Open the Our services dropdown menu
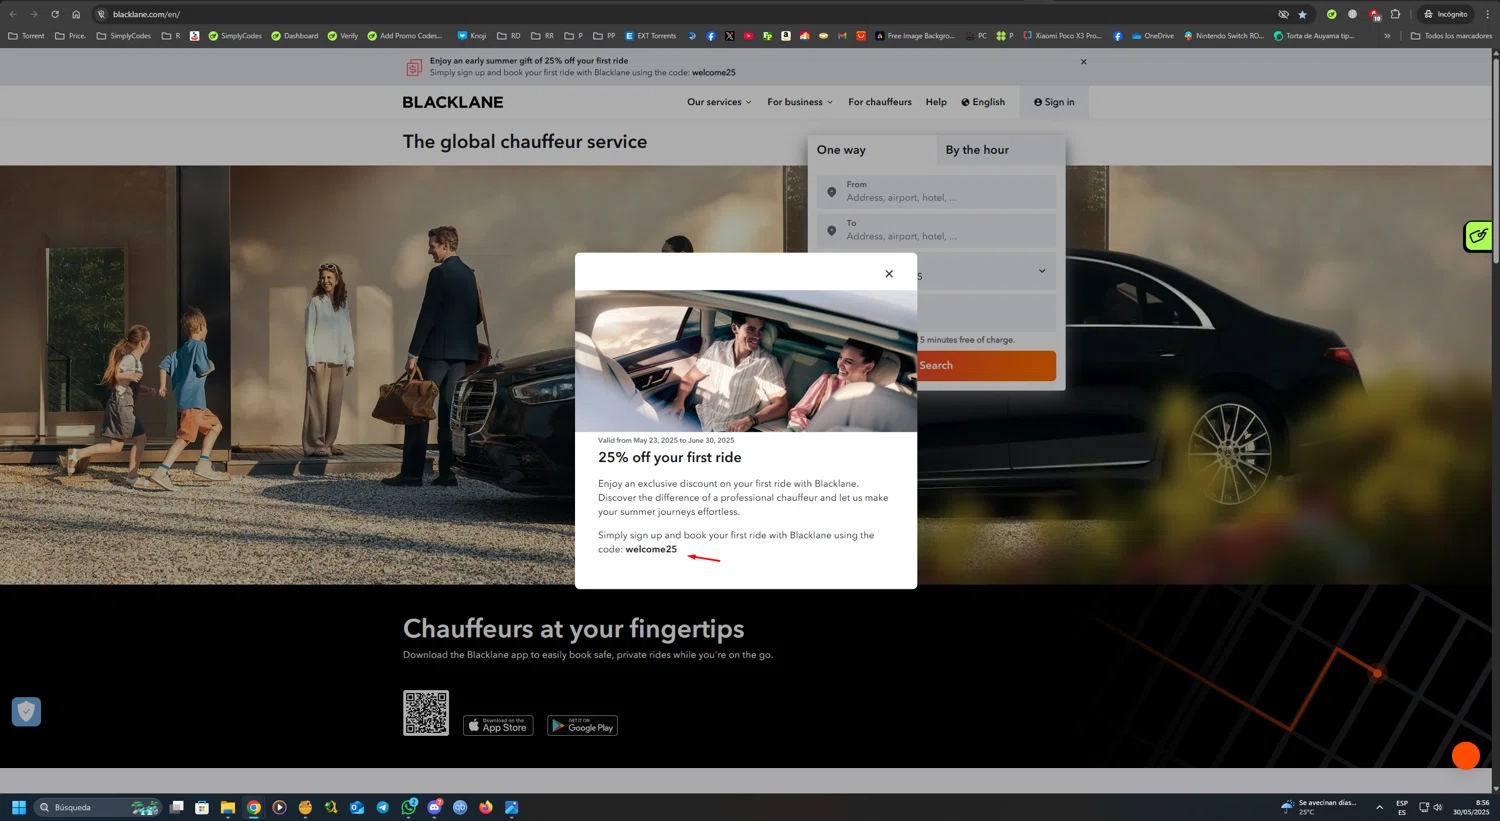The height and width of the screenshot is (821, 1500). coord(719,102)
